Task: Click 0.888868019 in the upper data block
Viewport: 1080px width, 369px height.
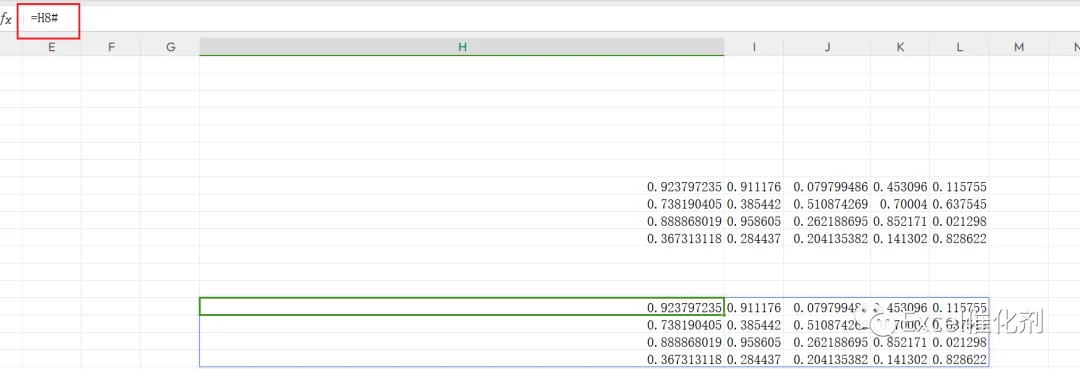Action: (684, 222)
